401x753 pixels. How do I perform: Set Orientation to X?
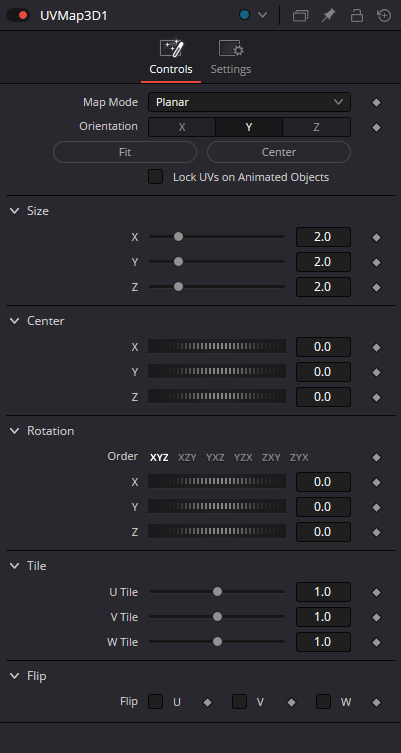click(182, 127)
